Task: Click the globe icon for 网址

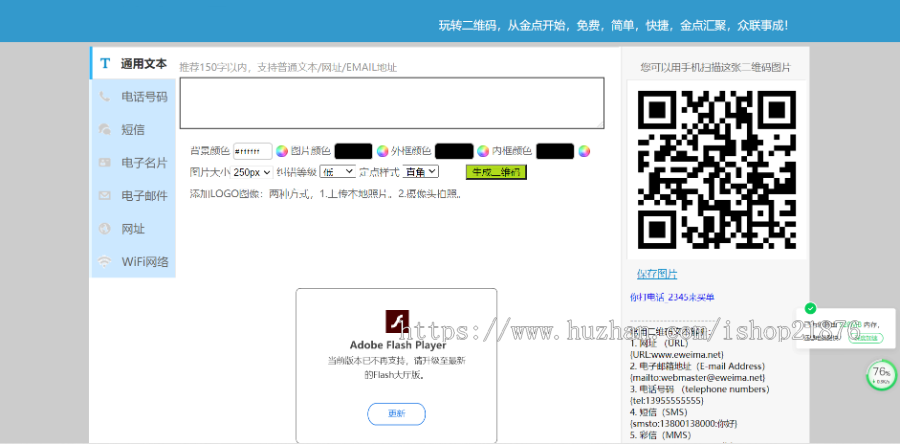Action: click(x=104, y=229)
